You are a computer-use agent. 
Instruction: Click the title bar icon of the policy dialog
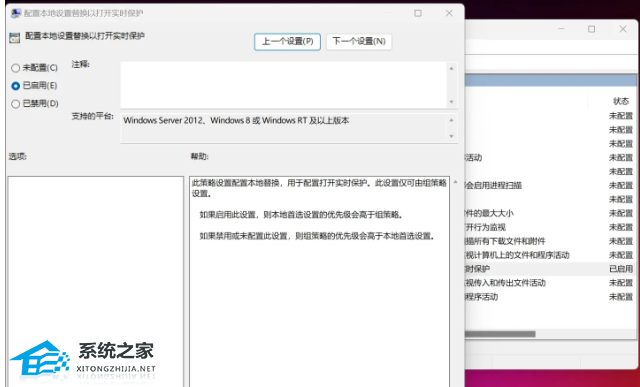point(16,13)
